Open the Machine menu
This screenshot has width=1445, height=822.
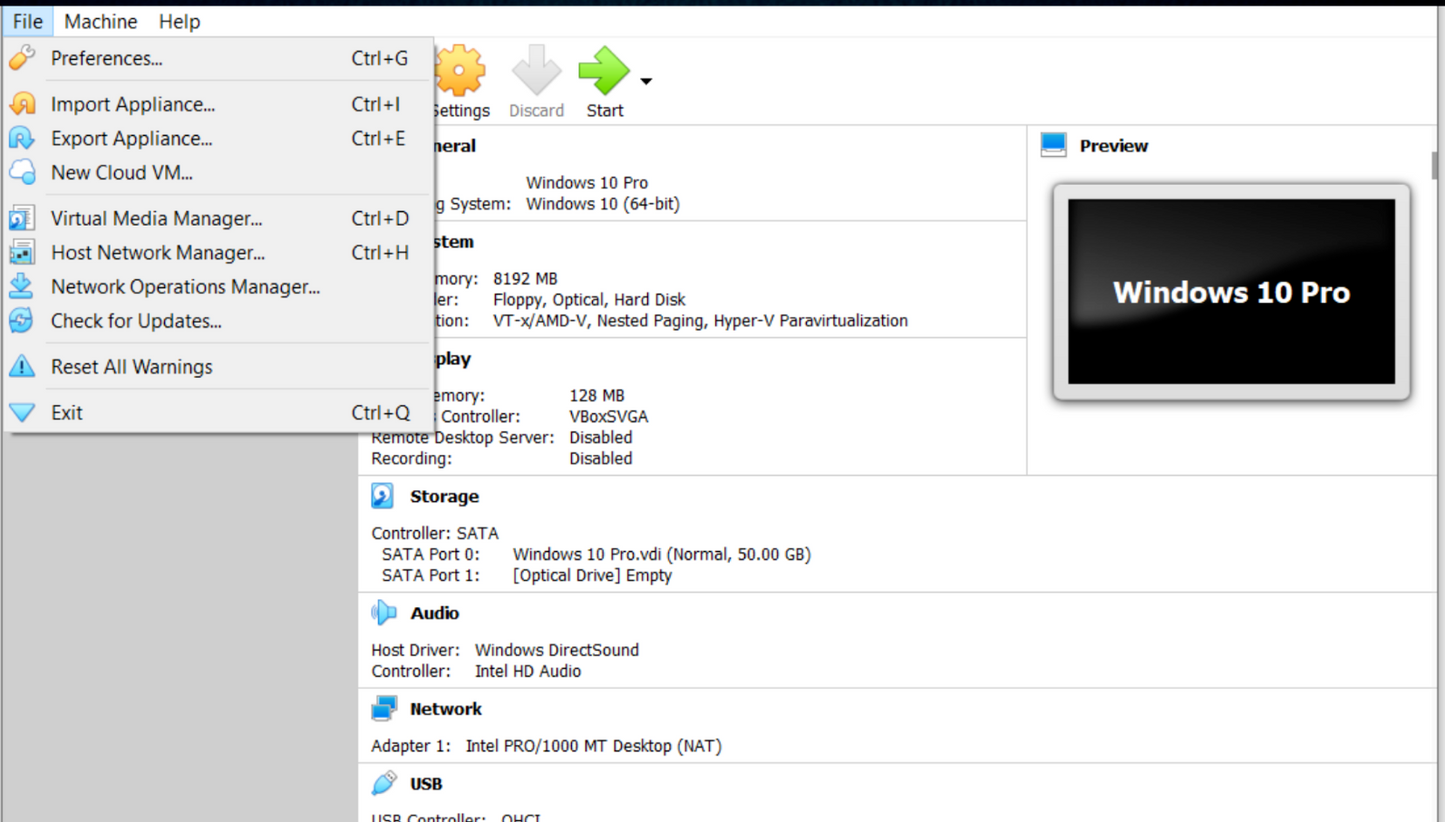[x=100, y=21]
